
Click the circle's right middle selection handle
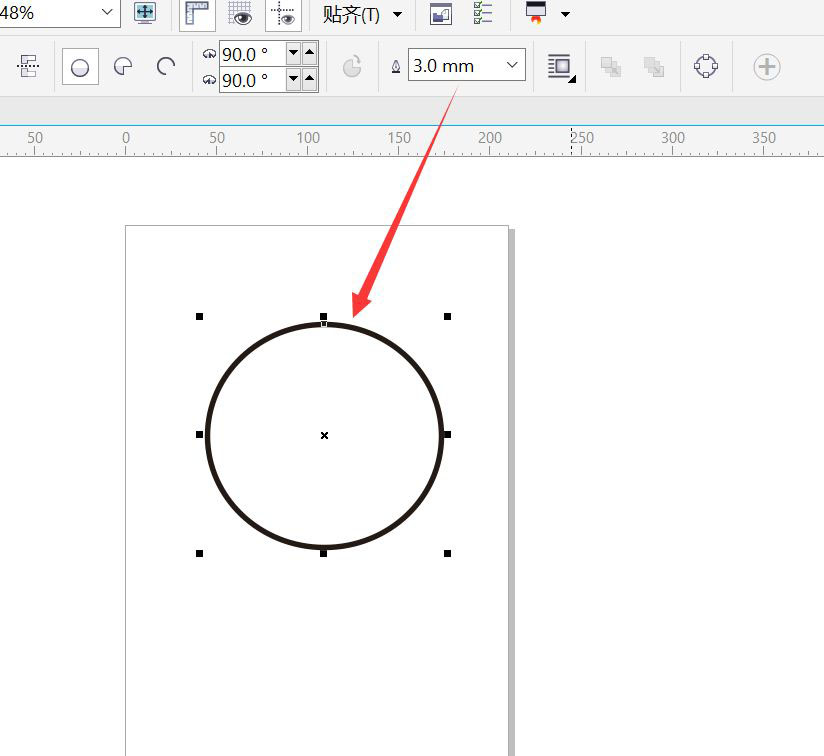click(447, 435)
